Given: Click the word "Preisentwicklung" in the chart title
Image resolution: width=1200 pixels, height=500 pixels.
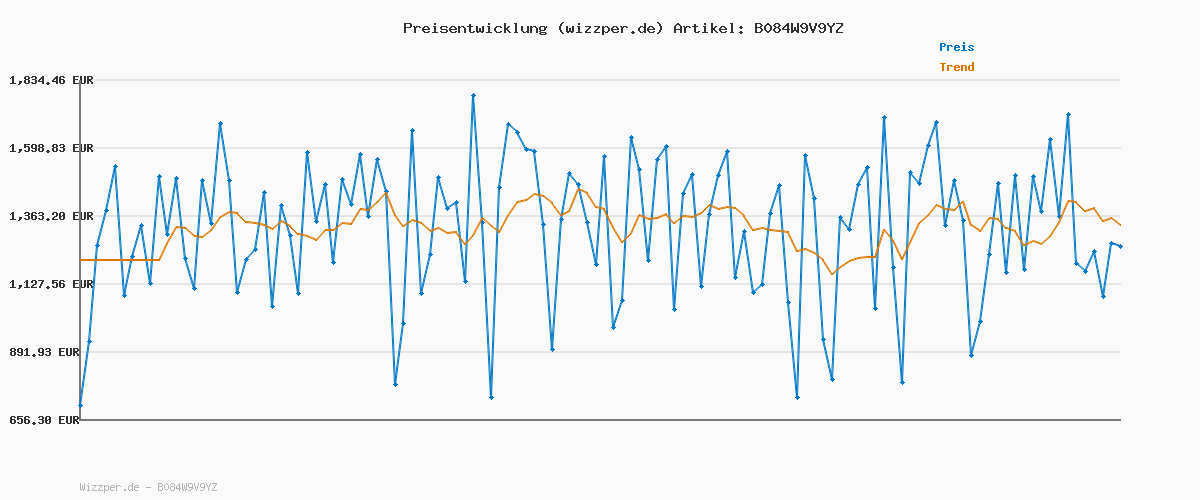Looking at the screenshot, I should tap(474, 28).
